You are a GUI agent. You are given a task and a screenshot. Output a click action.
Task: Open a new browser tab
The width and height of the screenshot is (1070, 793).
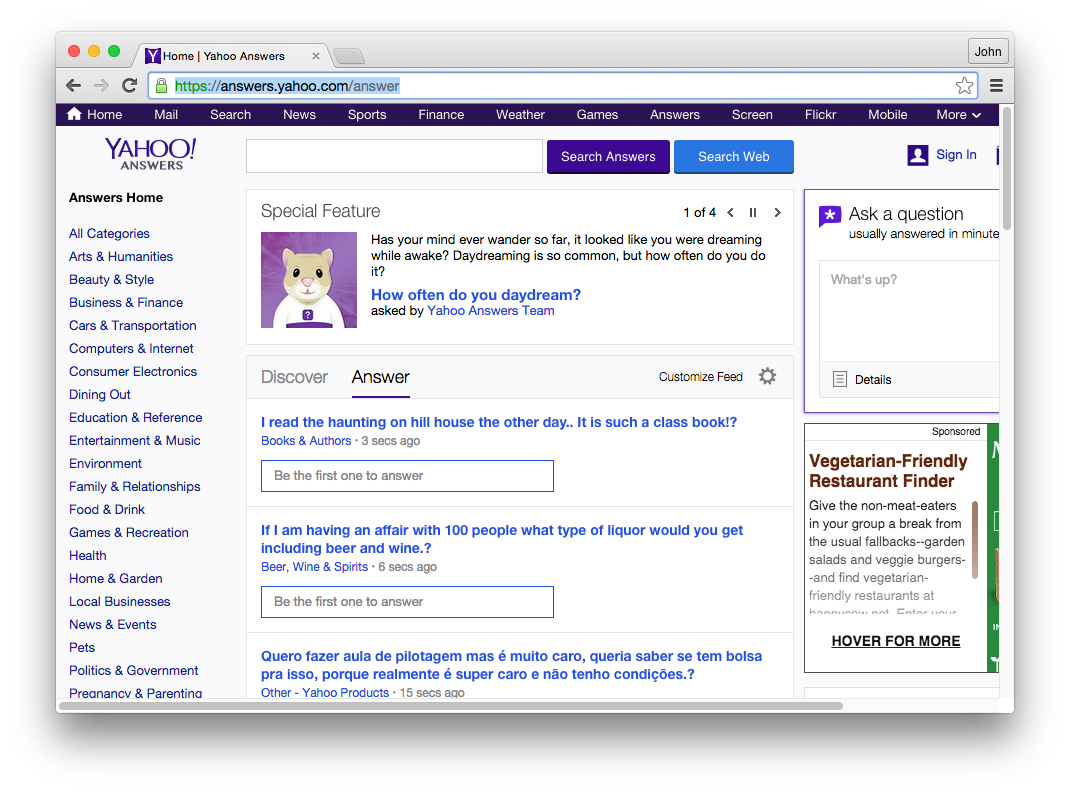tap(349, 56)
